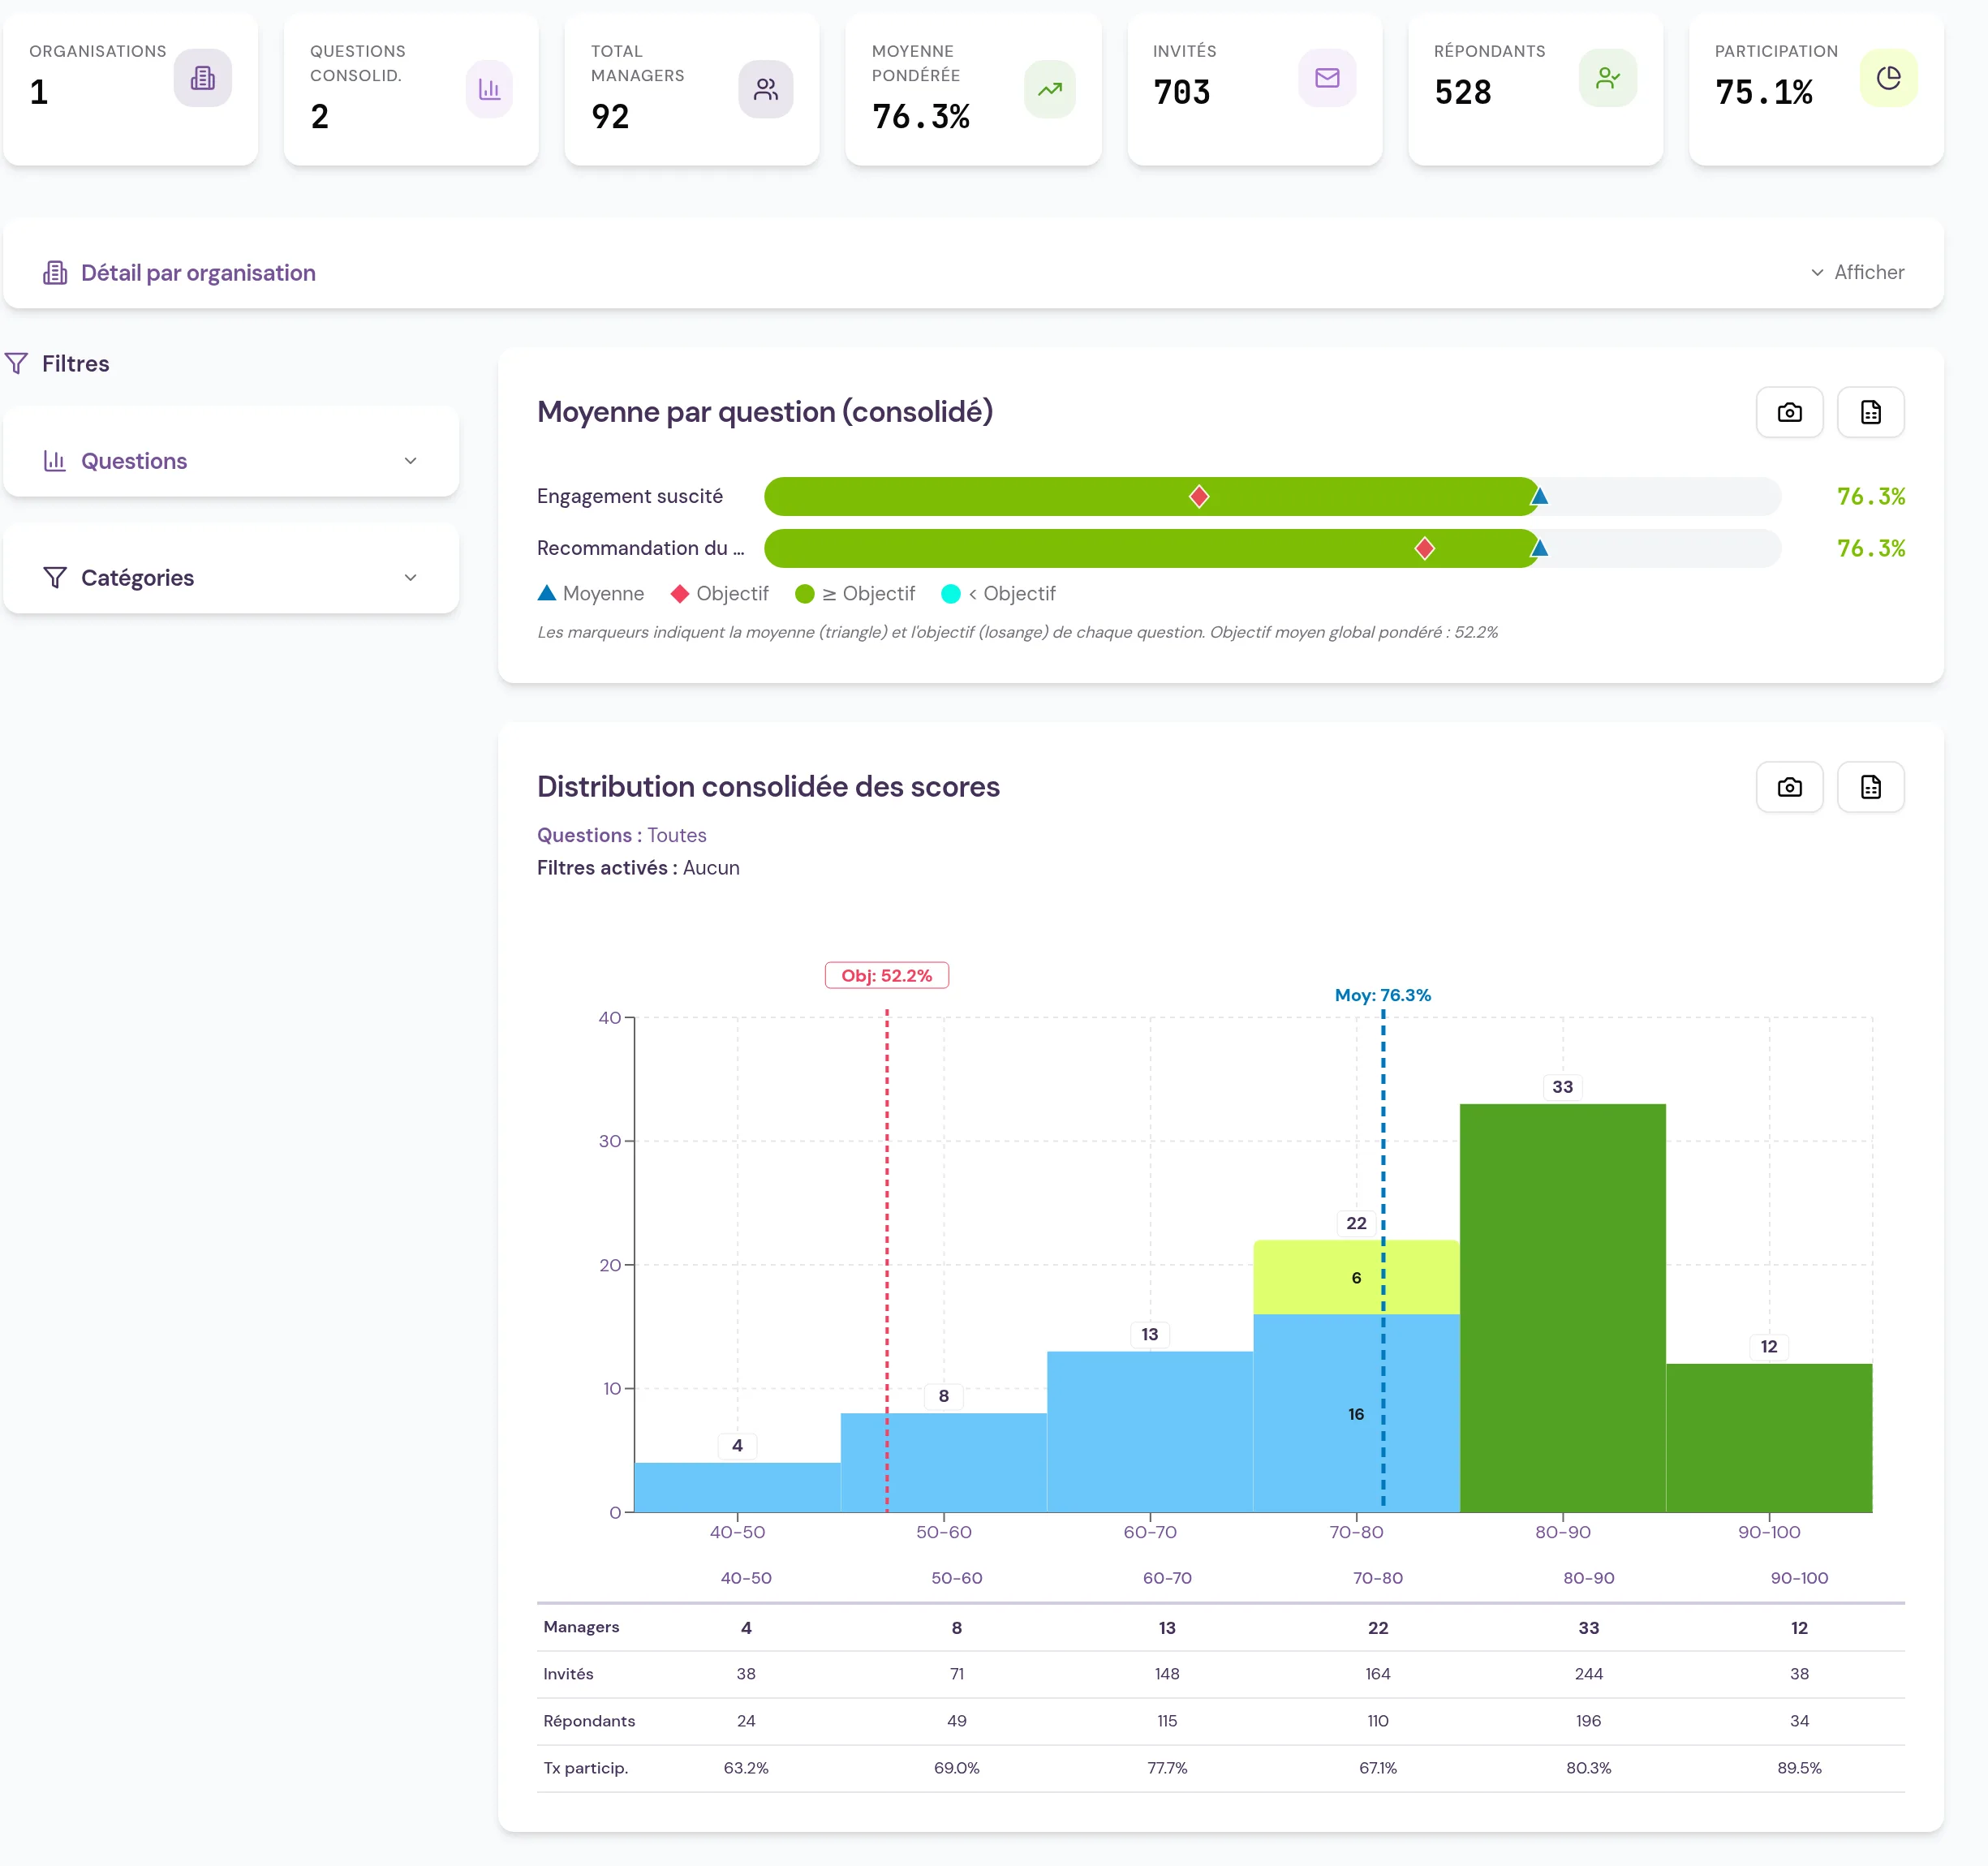1988x1866 pixels.
Task: Click the red diamond on Engagement suscité bar
Action: [1199, 496]
